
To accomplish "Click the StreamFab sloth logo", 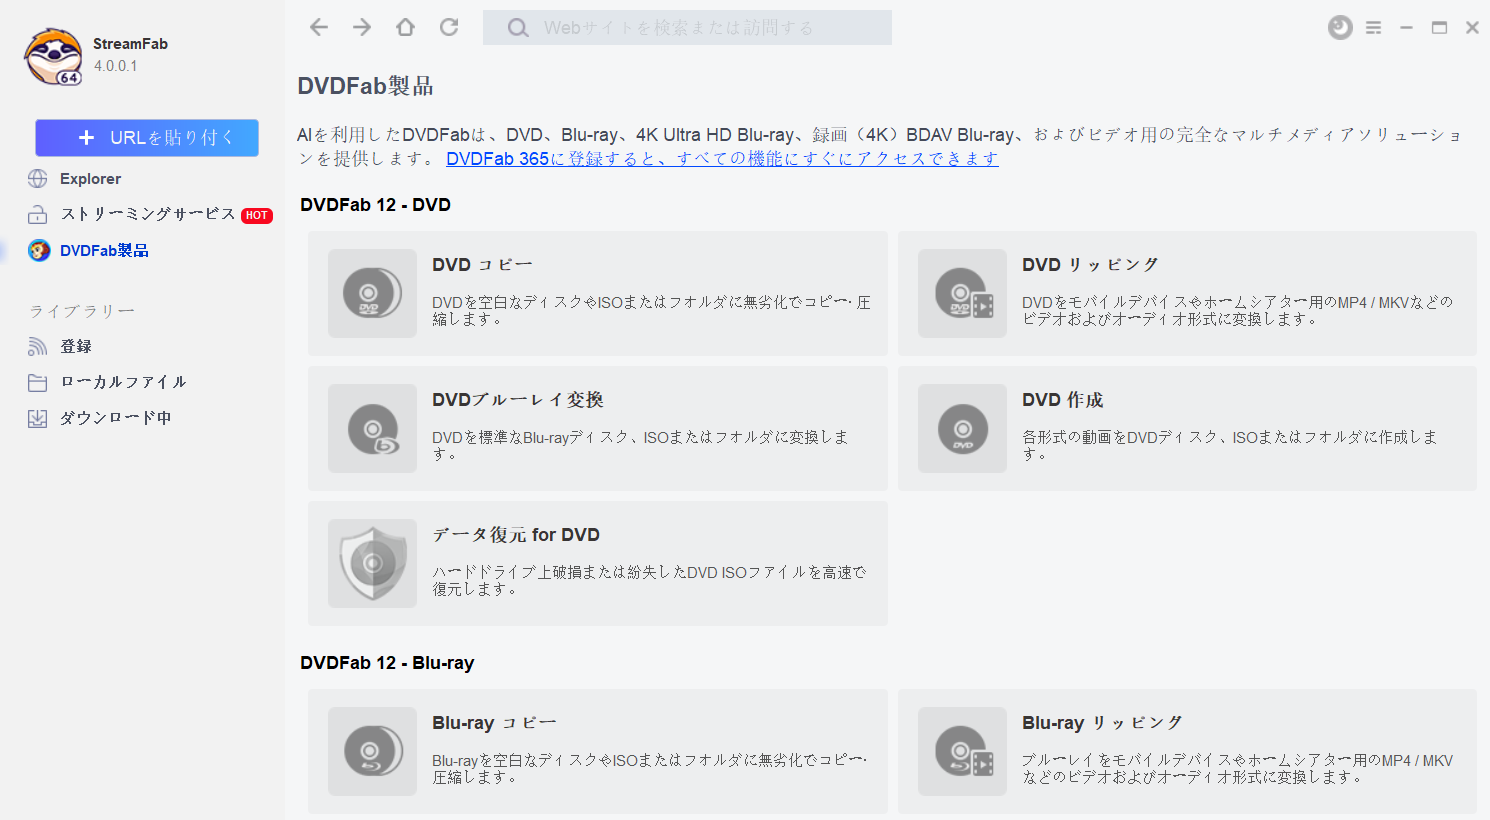I will [x=54, y=56].
